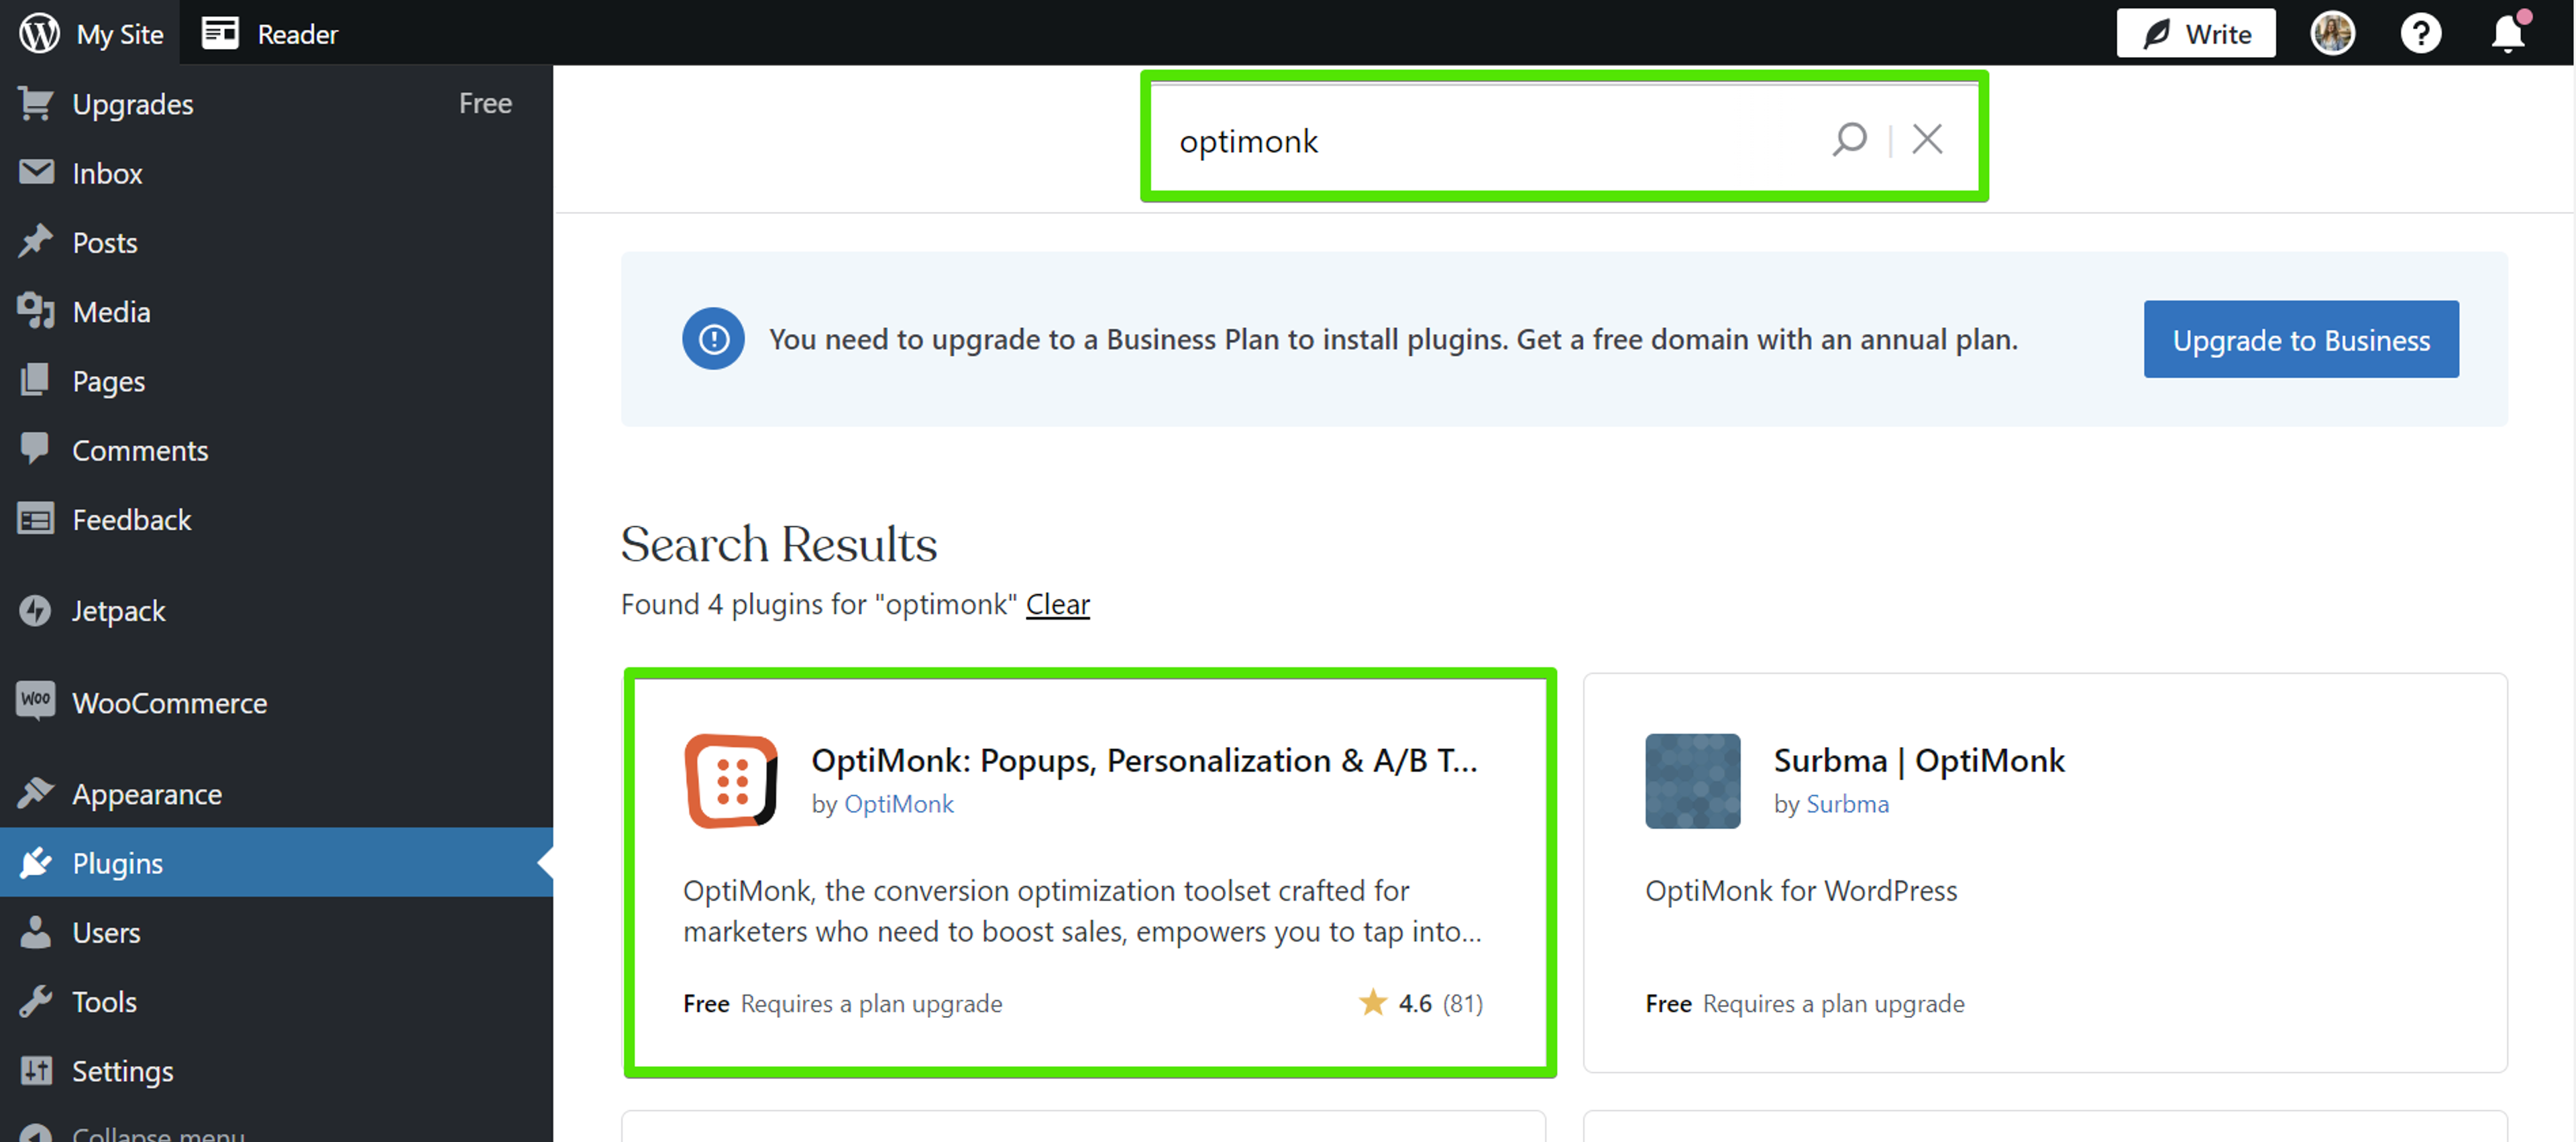Click the Posts pushpin icon
This screenshot has height=1142, width=2576.
(36, 241)
